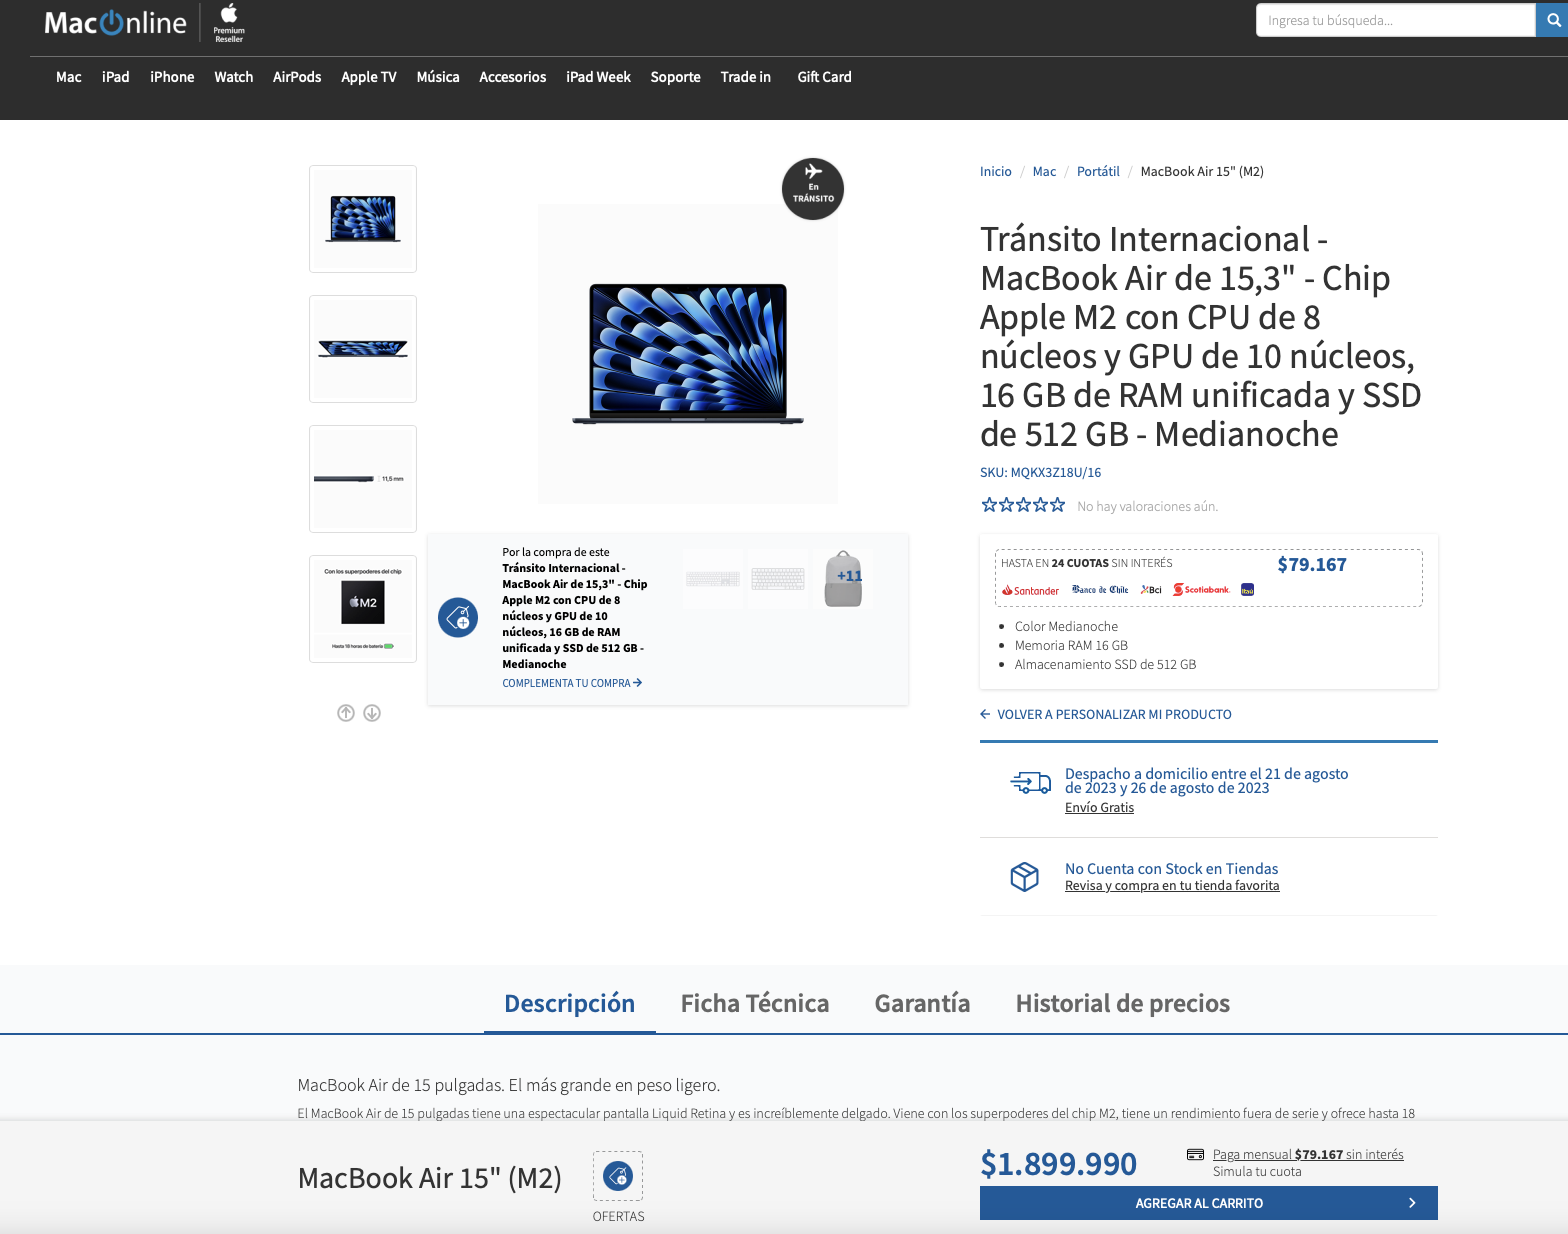
Task: Click Complementa tu compra link
Action: point(572,683)
